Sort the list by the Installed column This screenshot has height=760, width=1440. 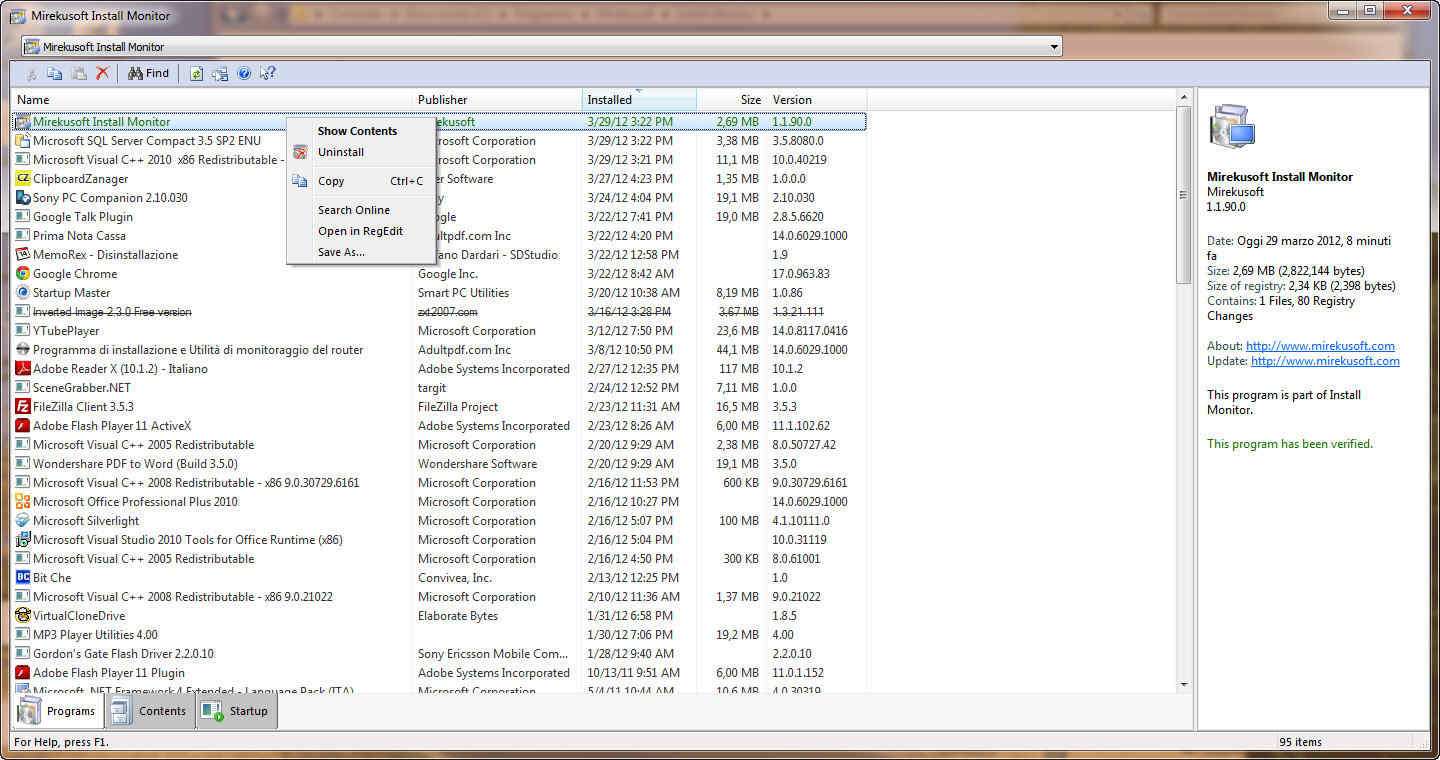[638, 100]
